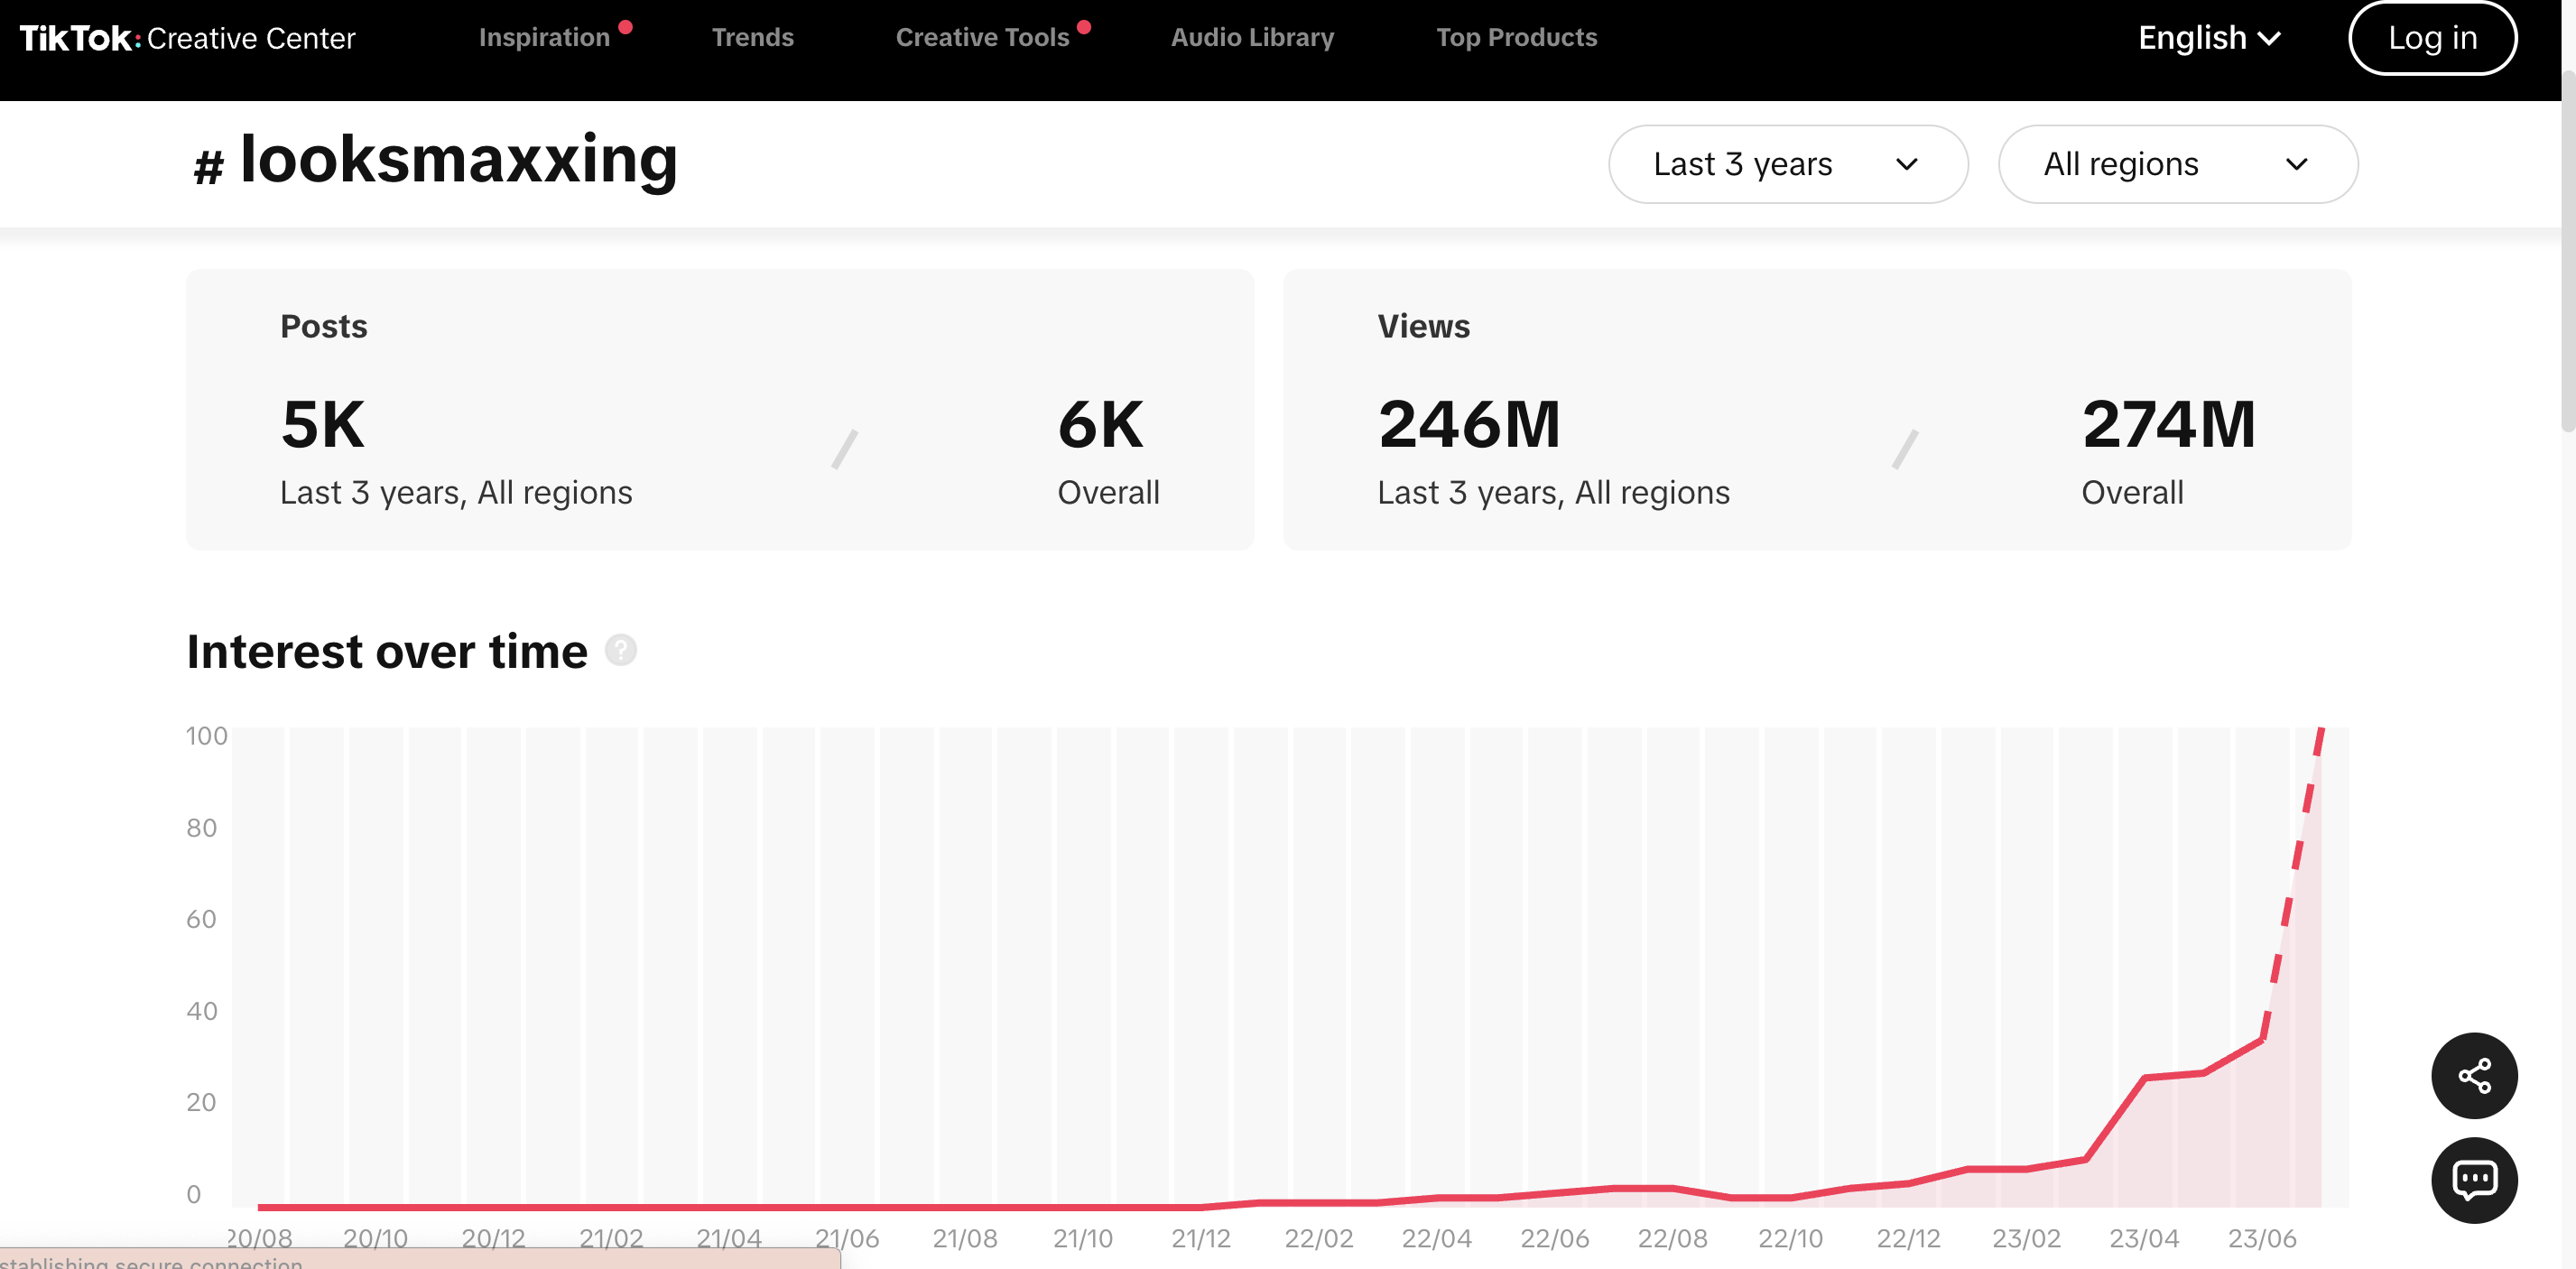This screenshot has width=2576, height=1269.
Task: Click the 22/08 point on the trend line
Action: click(x=1672, y=1188)
